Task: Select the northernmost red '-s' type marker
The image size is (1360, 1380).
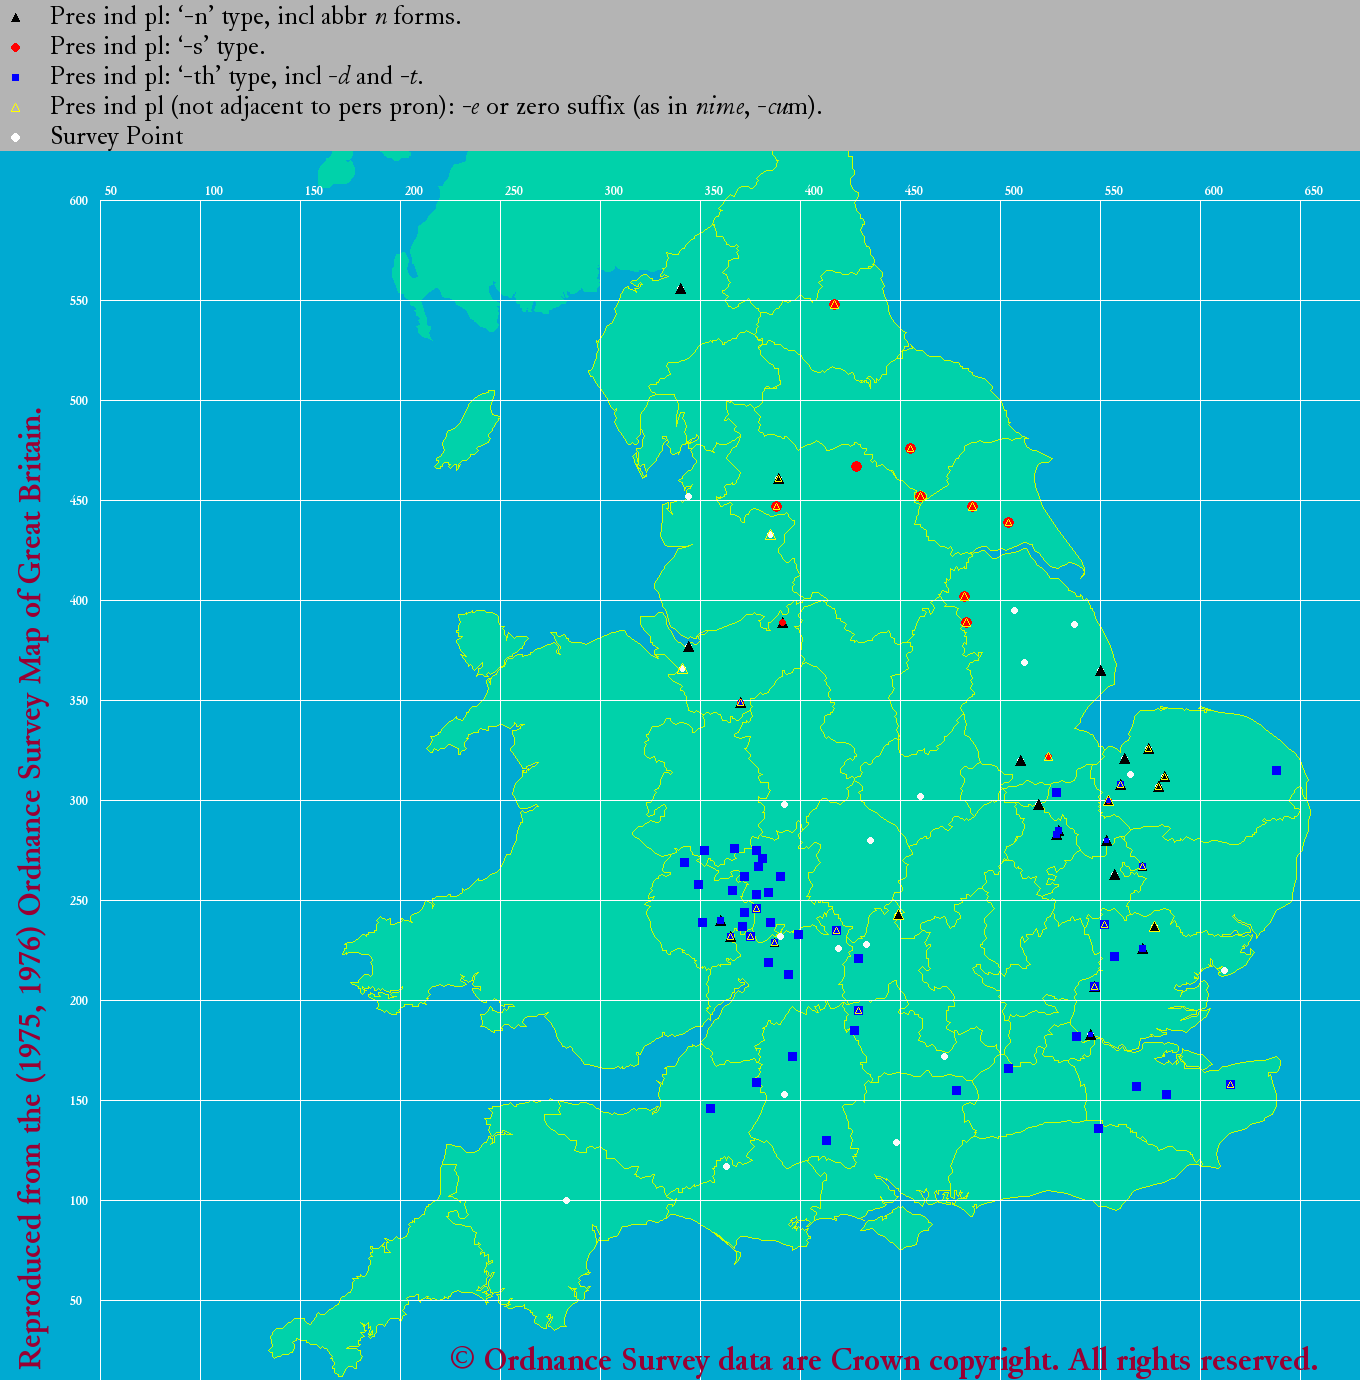Action: coord(834,304)
